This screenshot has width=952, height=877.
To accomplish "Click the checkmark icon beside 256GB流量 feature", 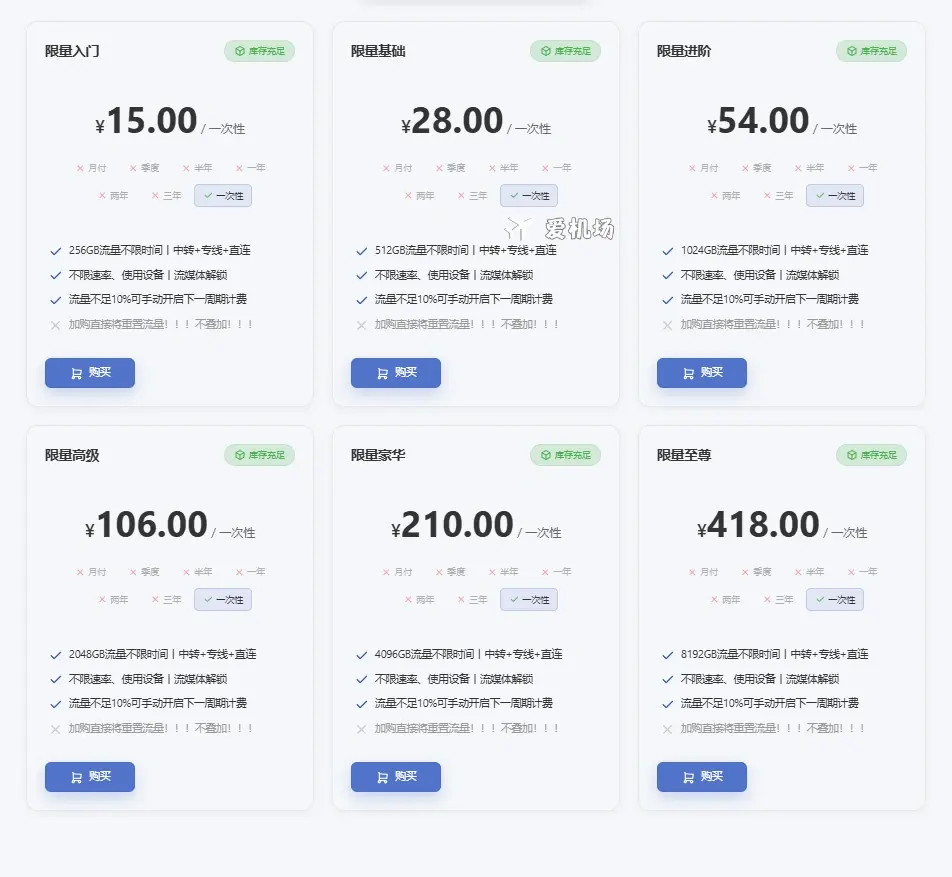I will click(56, 250).
